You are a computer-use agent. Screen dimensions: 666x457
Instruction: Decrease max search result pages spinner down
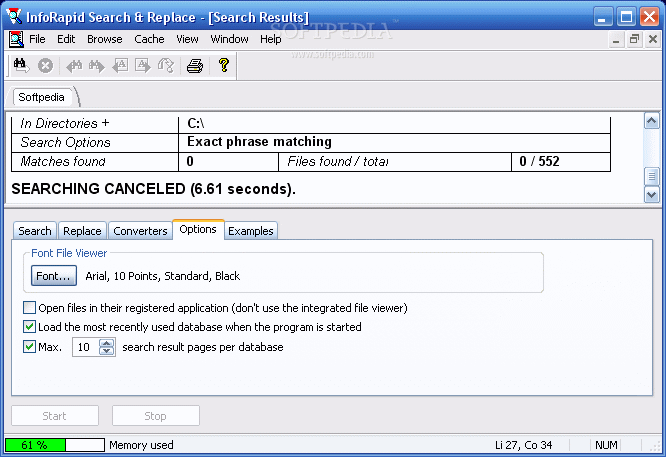[107, 351]
